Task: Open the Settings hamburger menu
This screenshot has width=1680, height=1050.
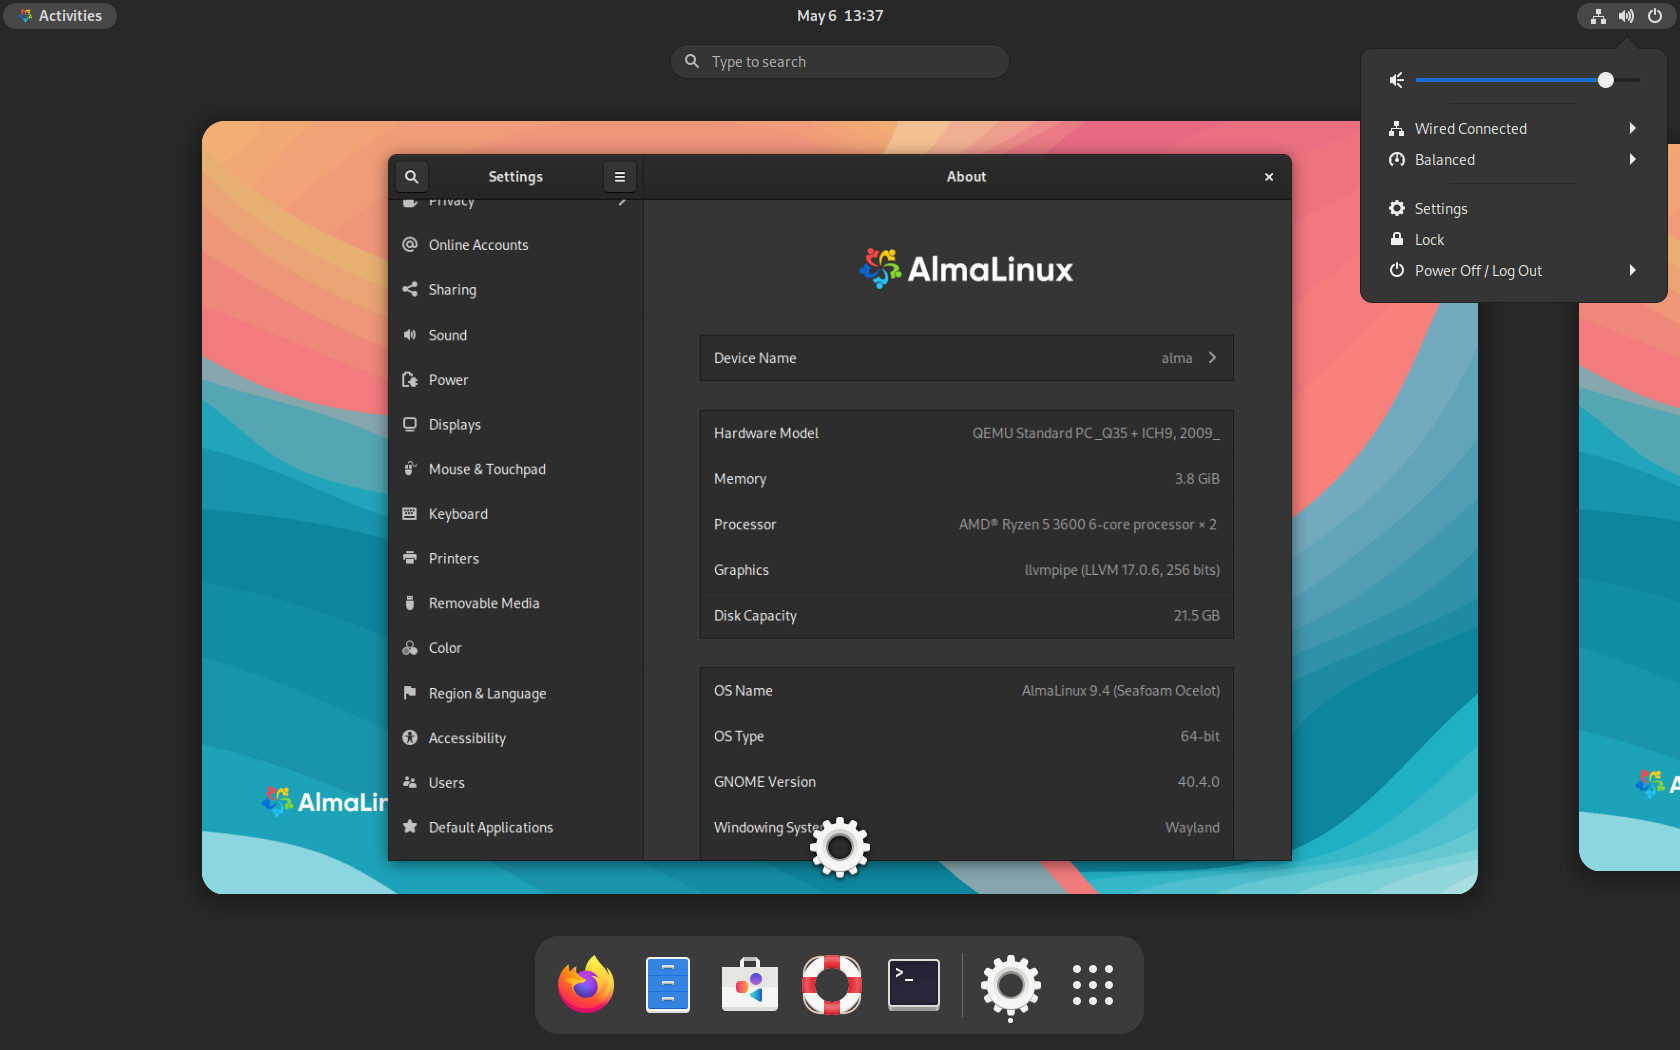Action: 620,177
